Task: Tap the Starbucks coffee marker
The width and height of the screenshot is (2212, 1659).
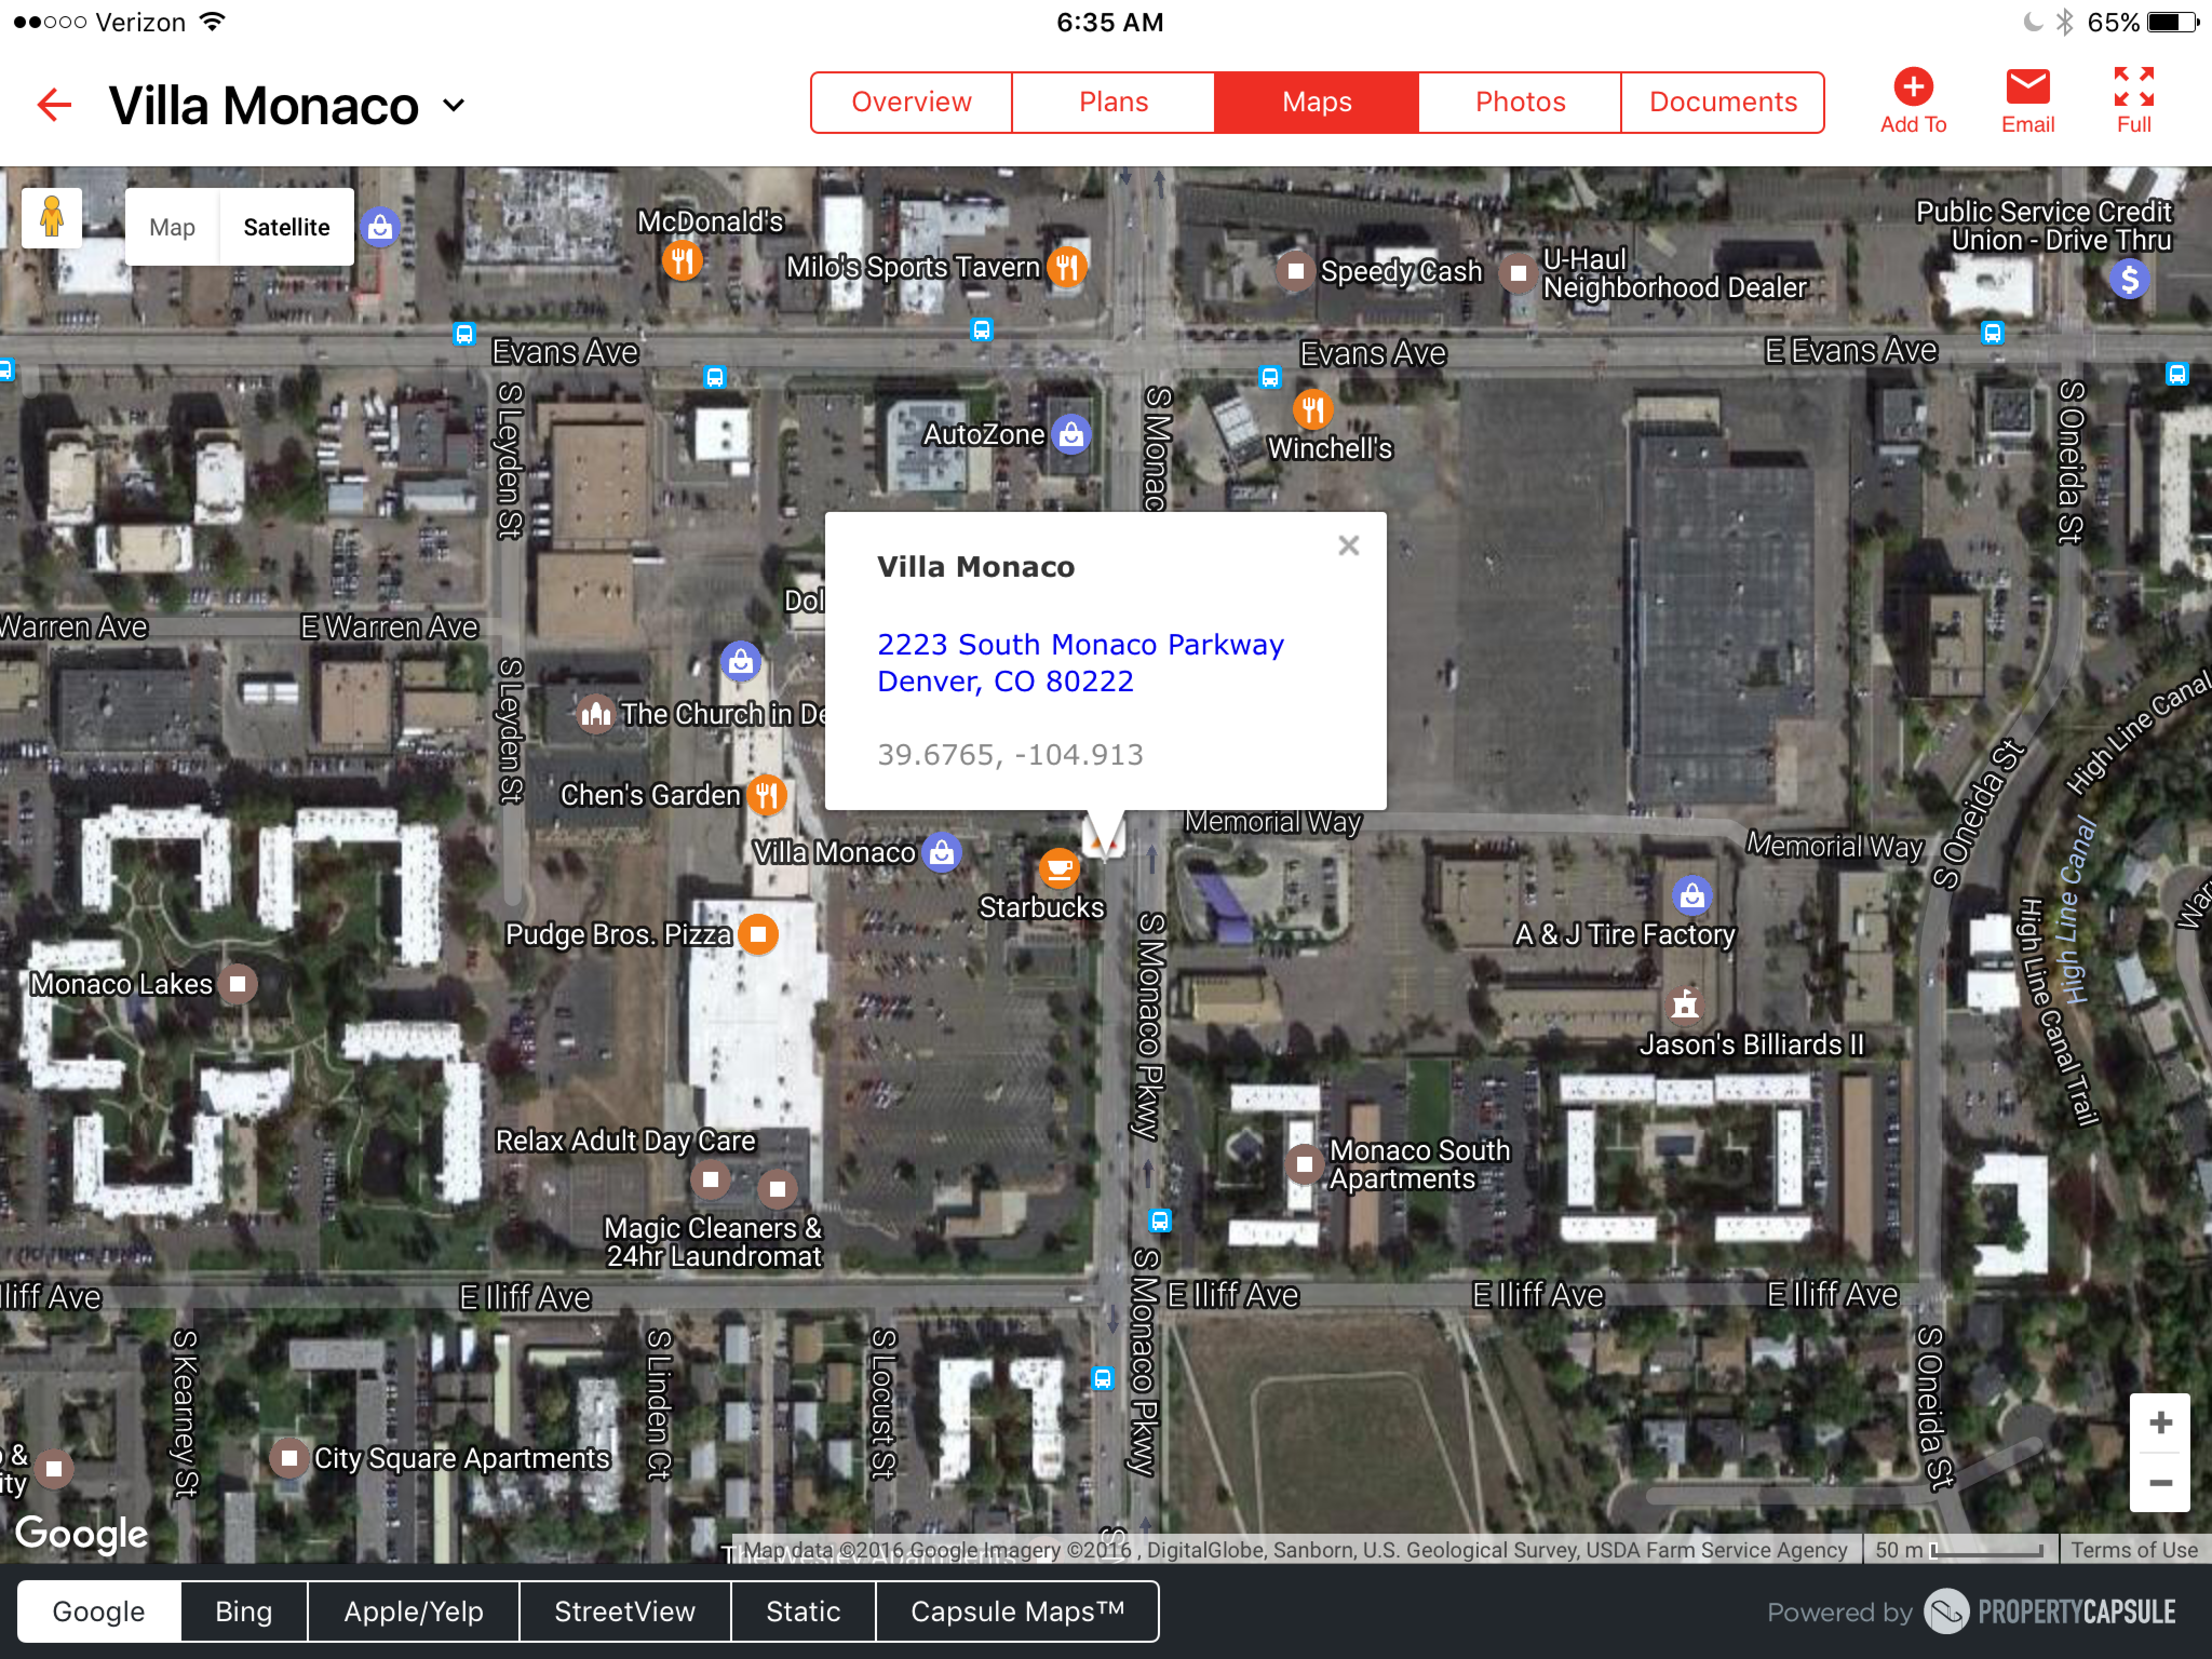Action: (x=1059, y=869)
